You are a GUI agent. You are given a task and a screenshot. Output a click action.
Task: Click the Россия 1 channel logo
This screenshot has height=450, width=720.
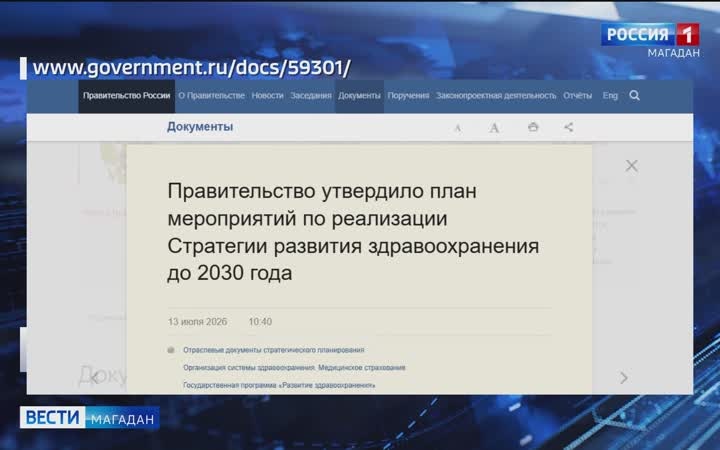point(650,35)
